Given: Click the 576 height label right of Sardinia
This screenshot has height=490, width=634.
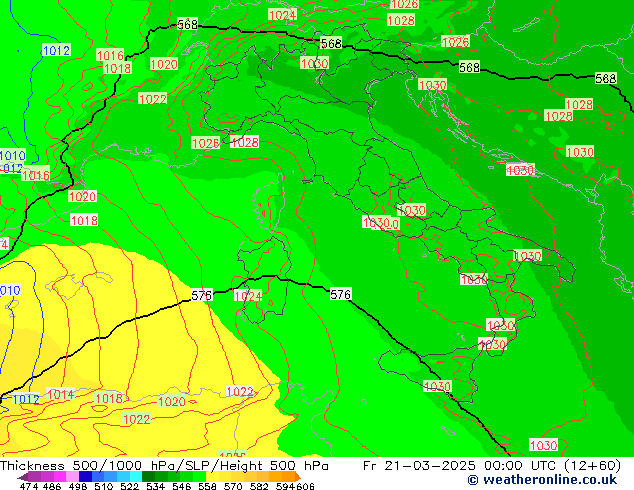Looking at the screenshot, I should click(x=340, y=294).
